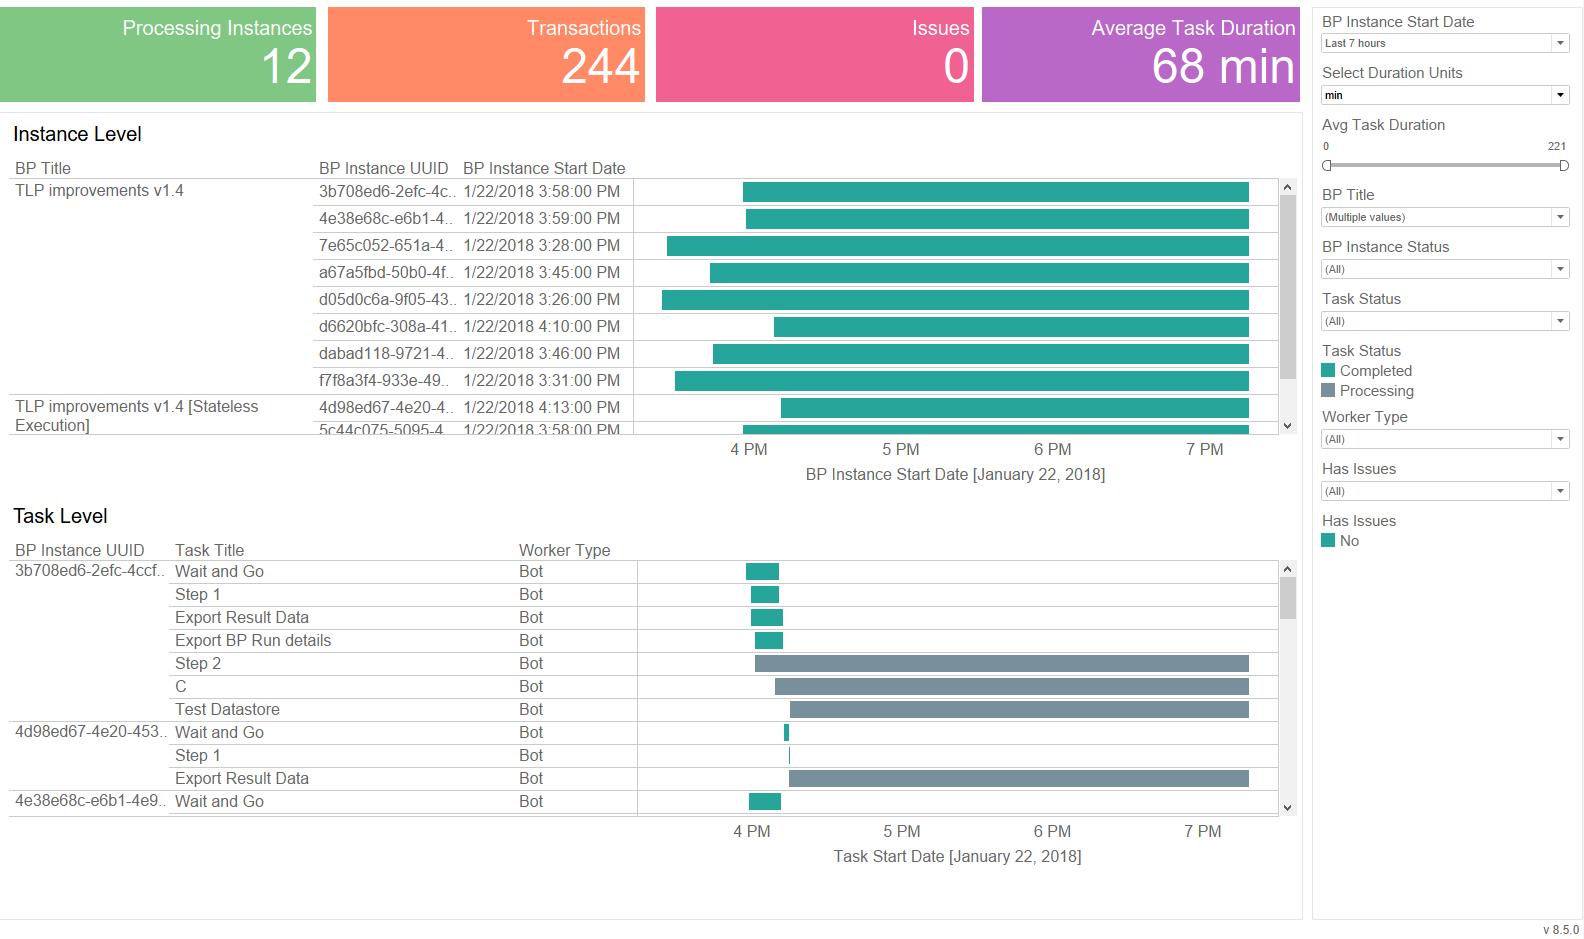This screenshot has width=1584, height=939.
Task: Select the Step 2 task gray bar
Action: [1002, 663]
